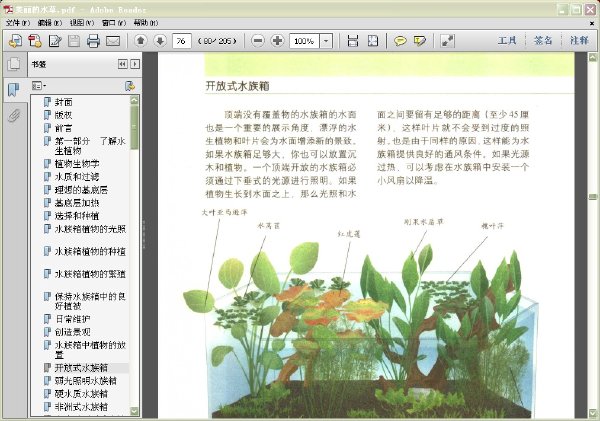The width and height of the screenshot is (600, 421).
Task: Select the 保持水族箱中的良好植被 bookmark
Action: [90, 301]
